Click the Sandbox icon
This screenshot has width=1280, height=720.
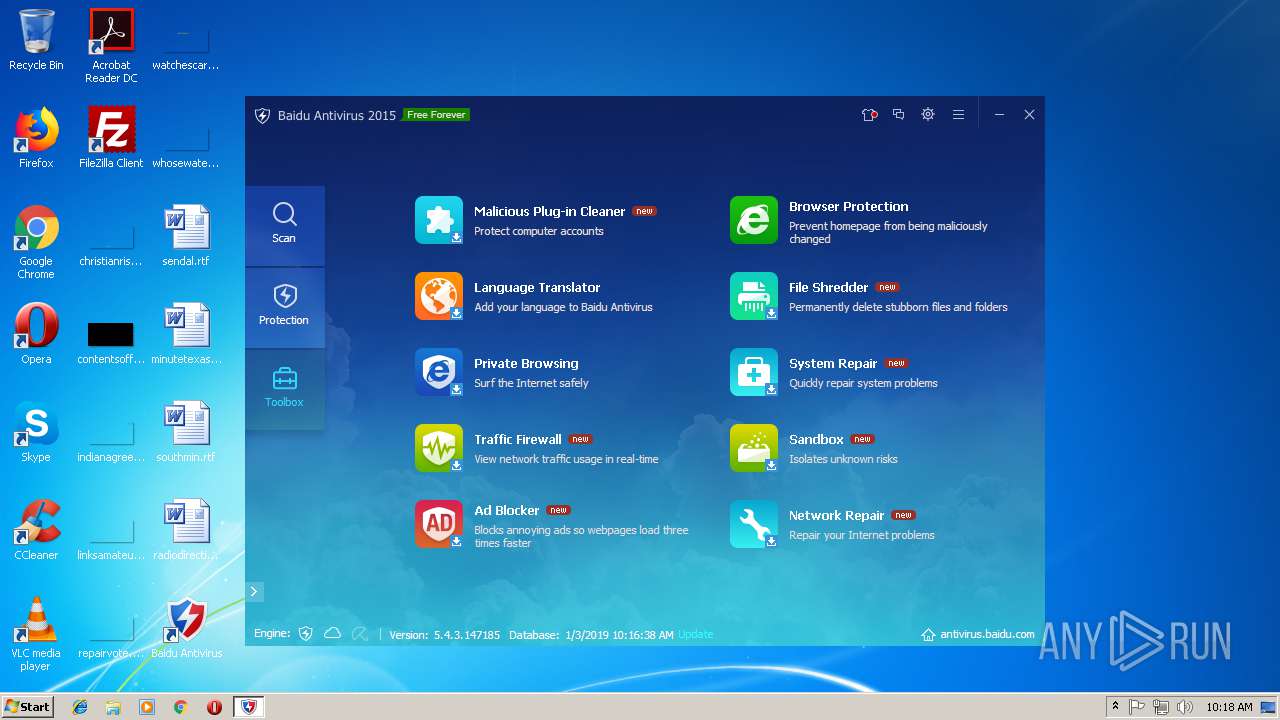click(754, 448)
